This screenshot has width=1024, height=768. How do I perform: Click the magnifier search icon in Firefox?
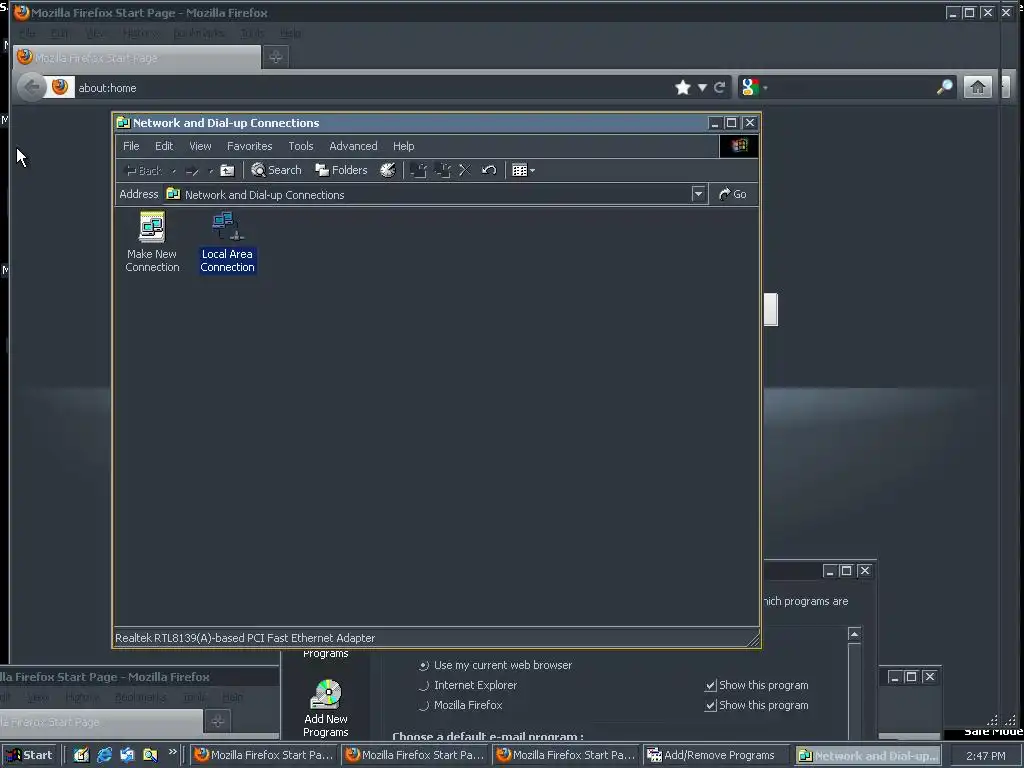[x=944, y=87]
